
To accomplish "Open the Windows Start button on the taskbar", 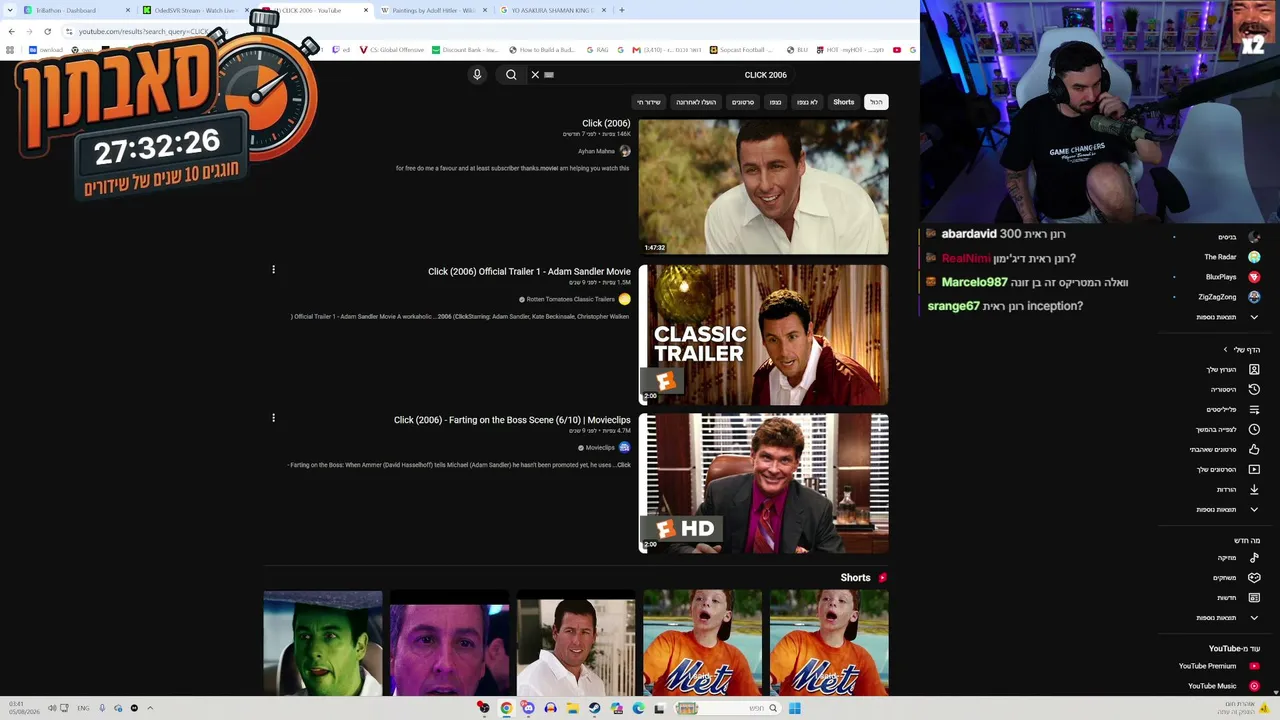I will coord(794,708).
